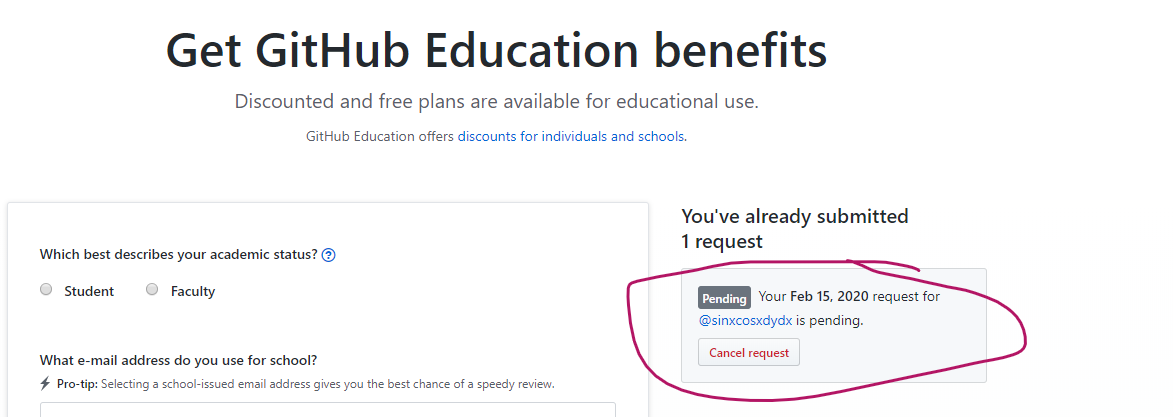Click the Get GitHub Education benefits heading
This screenshot has height=417, width=1173.
(x=496, y=50)
